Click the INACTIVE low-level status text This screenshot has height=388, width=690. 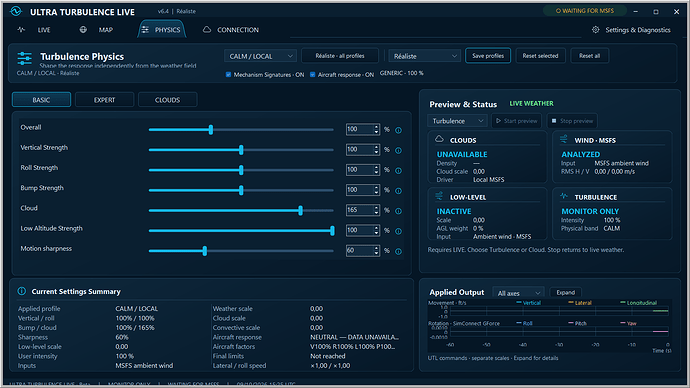tap(454, 211)
